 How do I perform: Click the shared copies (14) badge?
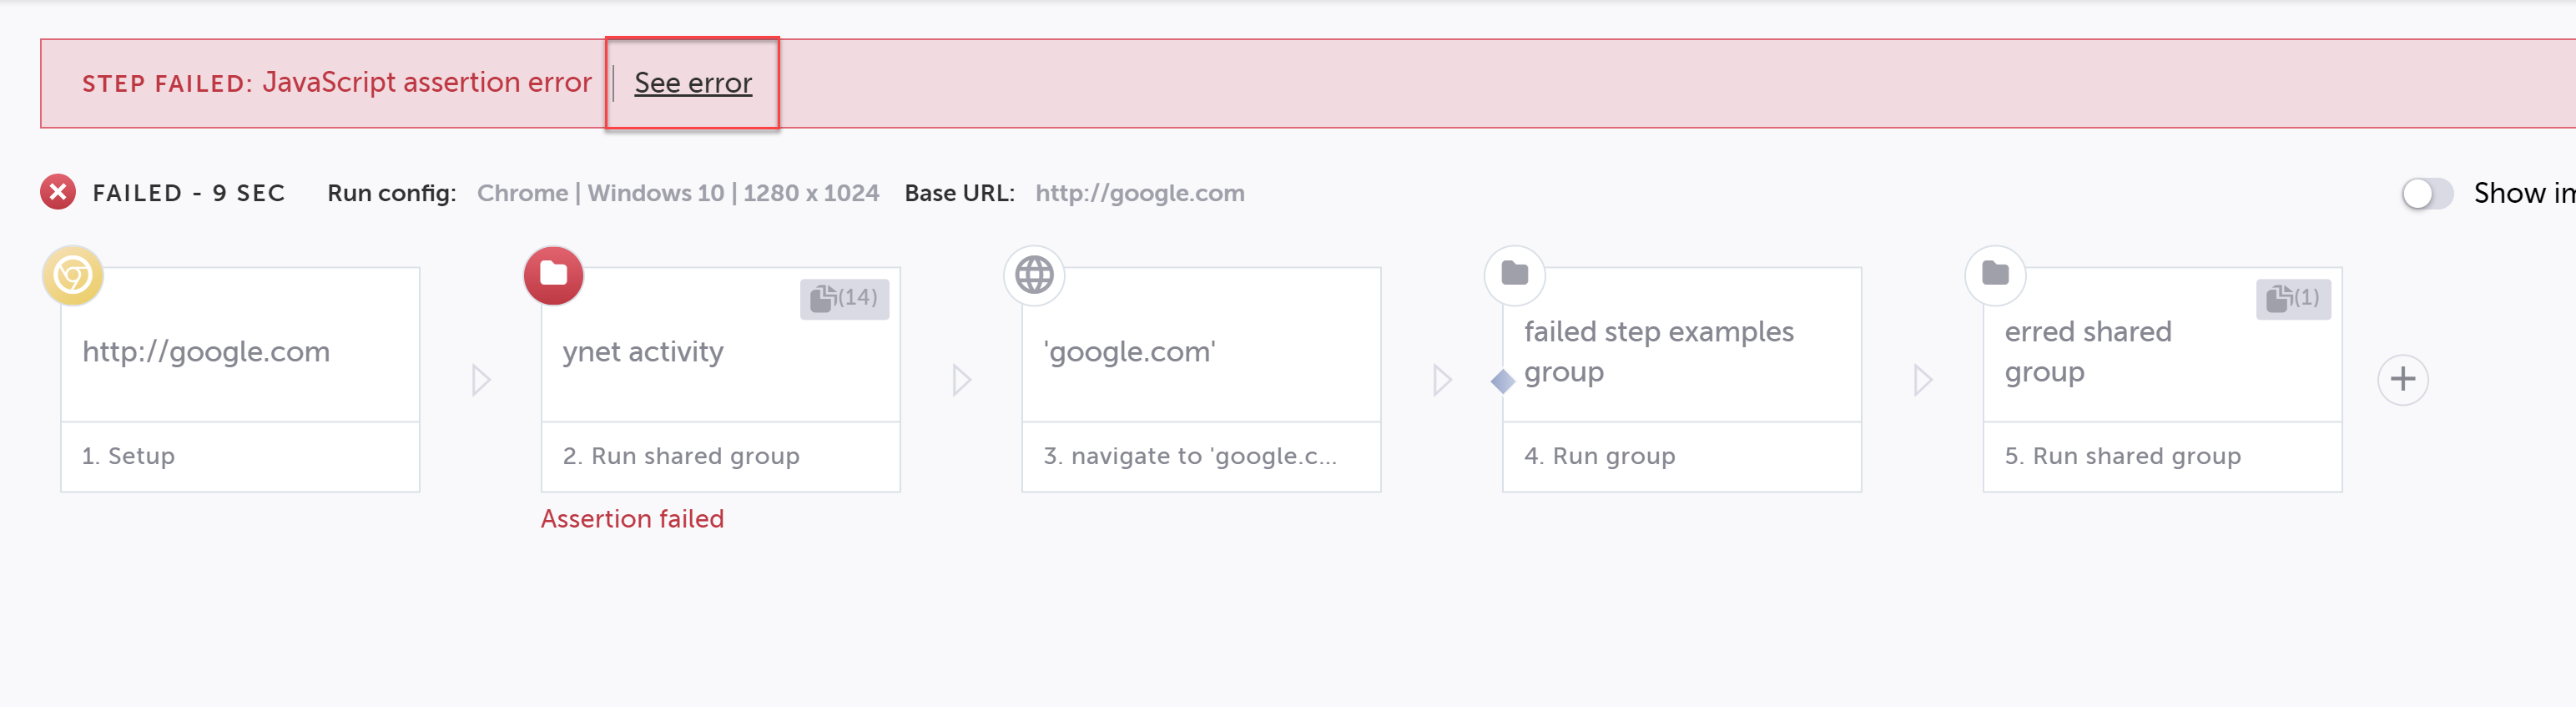(x=844, y=298)
